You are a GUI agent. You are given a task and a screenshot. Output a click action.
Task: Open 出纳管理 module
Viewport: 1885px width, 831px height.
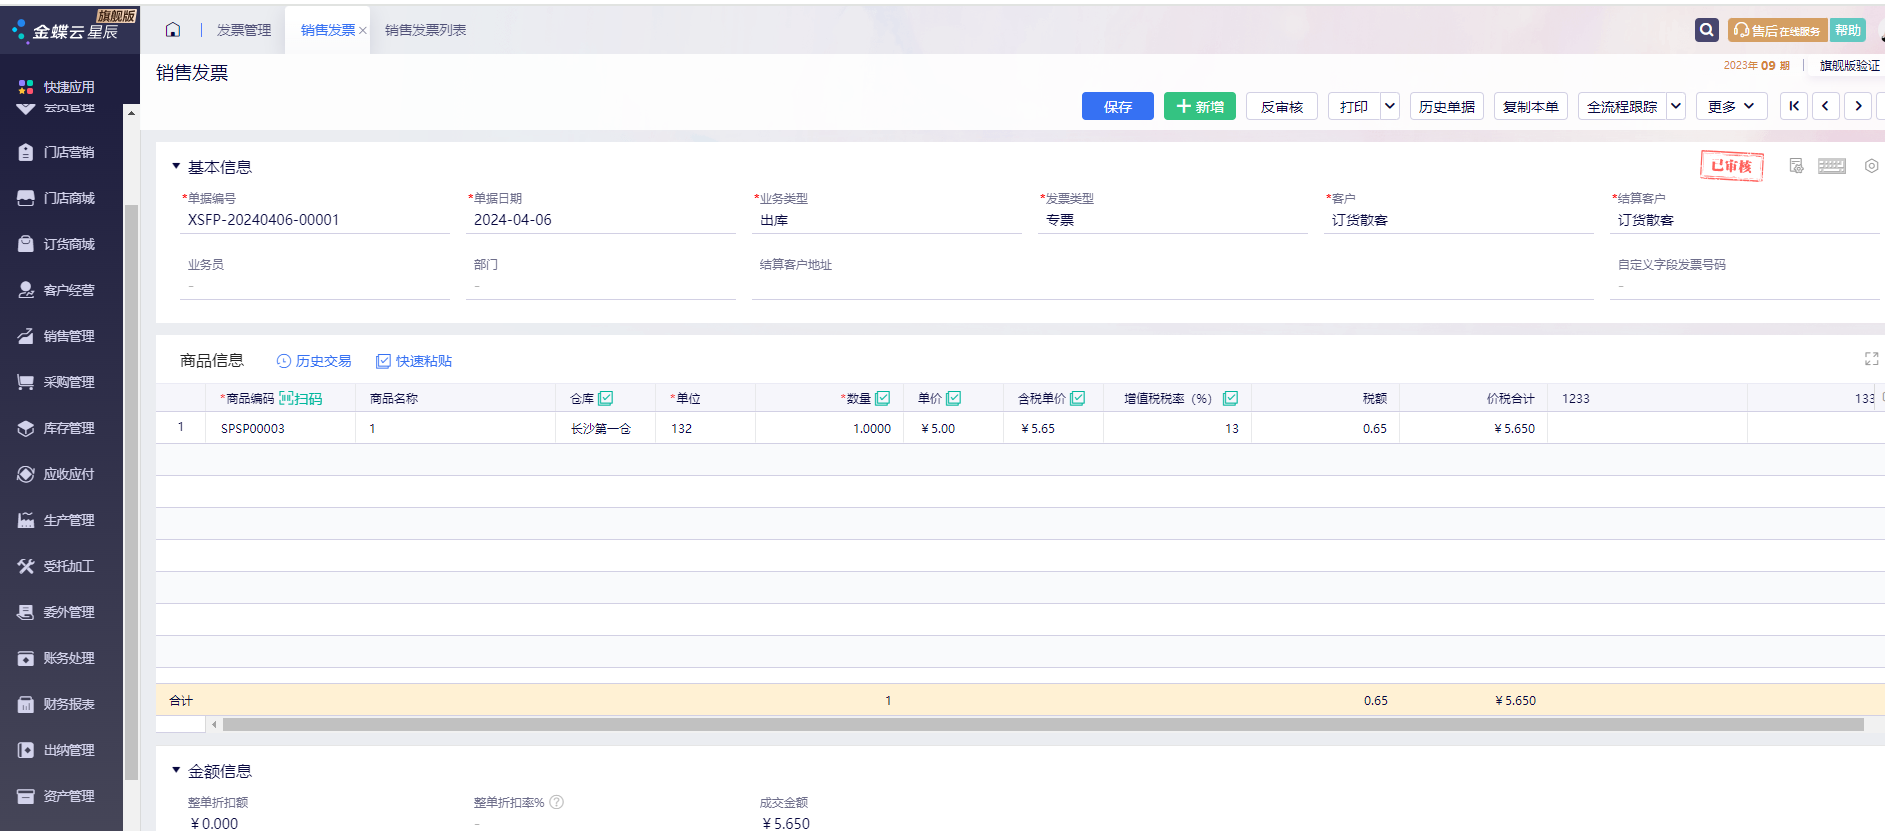pos(57,750)
